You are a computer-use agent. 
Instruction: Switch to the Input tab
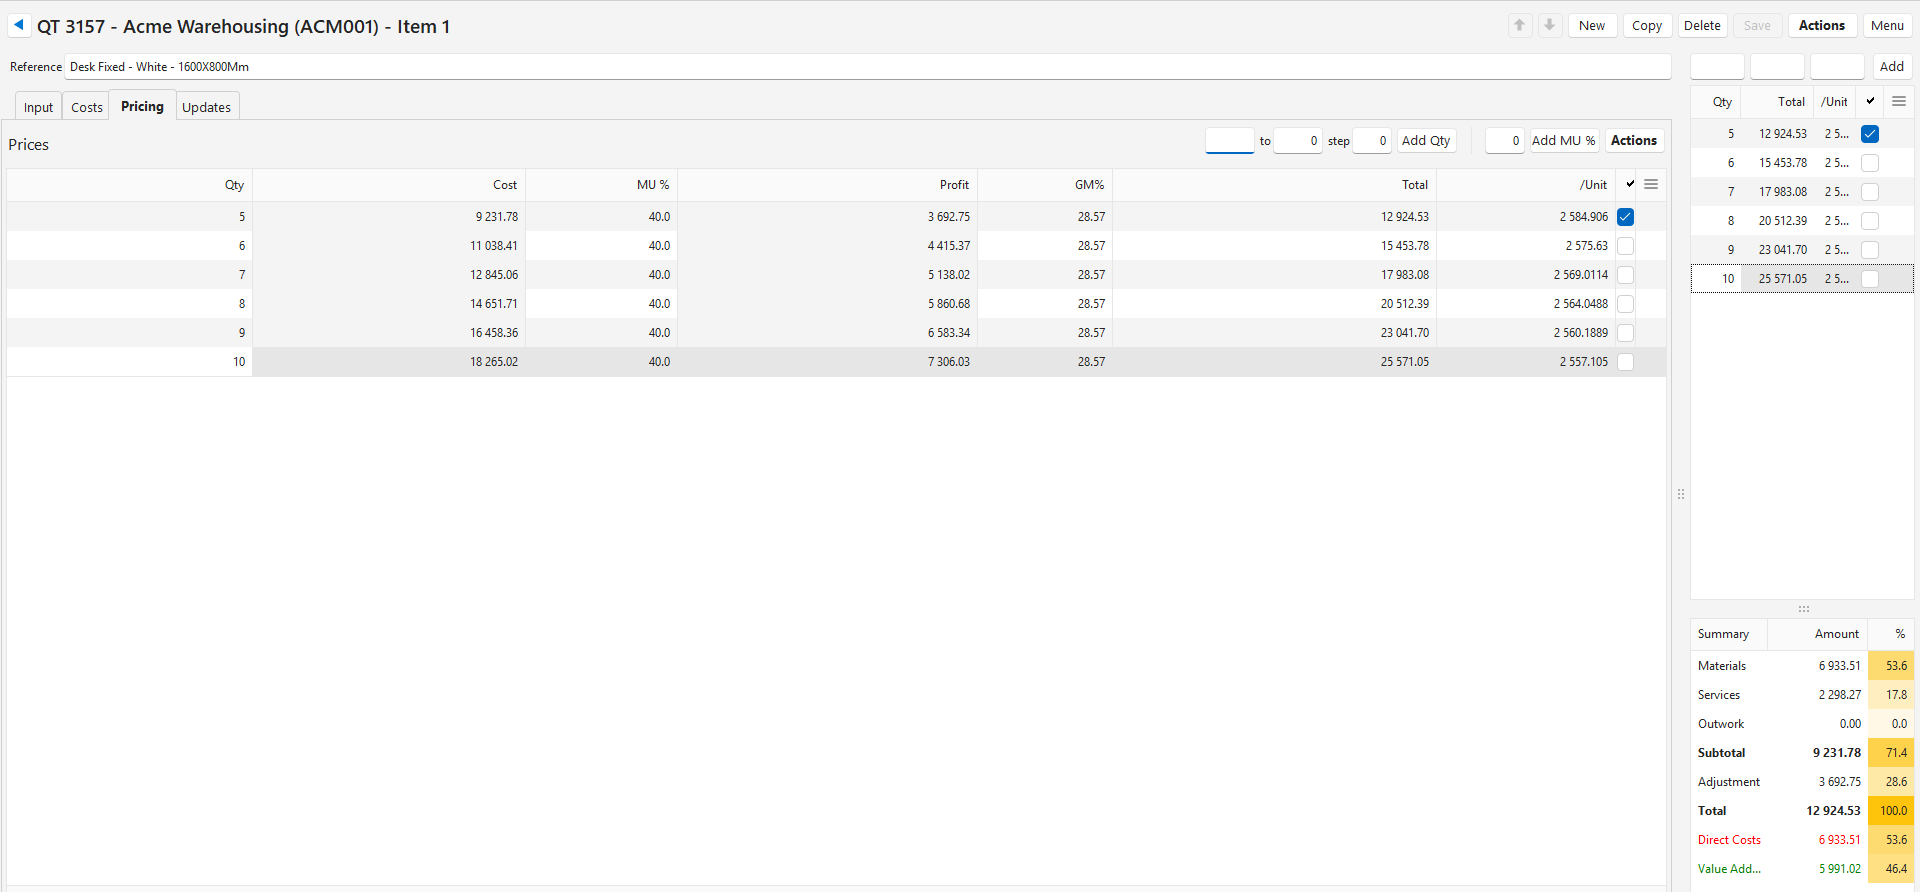click(x=38, y=107)
